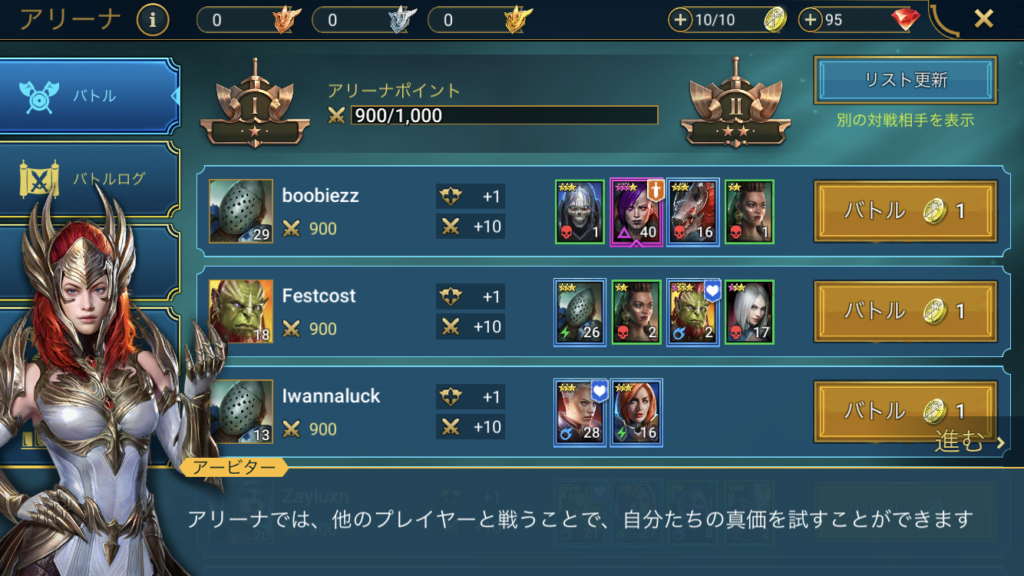The height and width of the screenshot is (576, 1024).
Task: Click the gold medal counter icon
Action: 518,20
